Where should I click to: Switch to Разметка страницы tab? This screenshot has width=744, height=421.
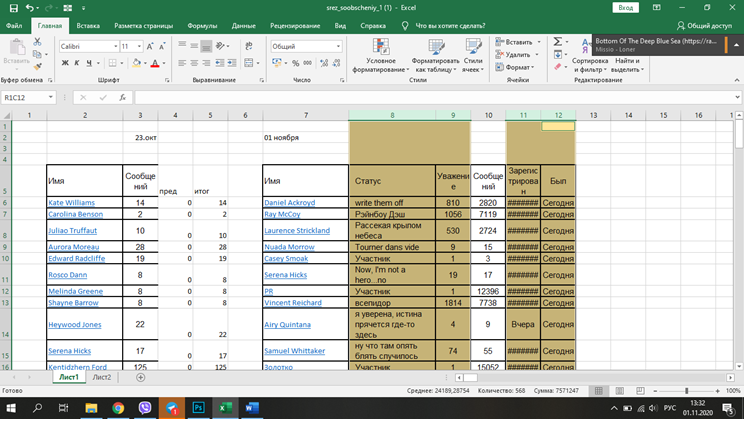(x=143, y=26)
